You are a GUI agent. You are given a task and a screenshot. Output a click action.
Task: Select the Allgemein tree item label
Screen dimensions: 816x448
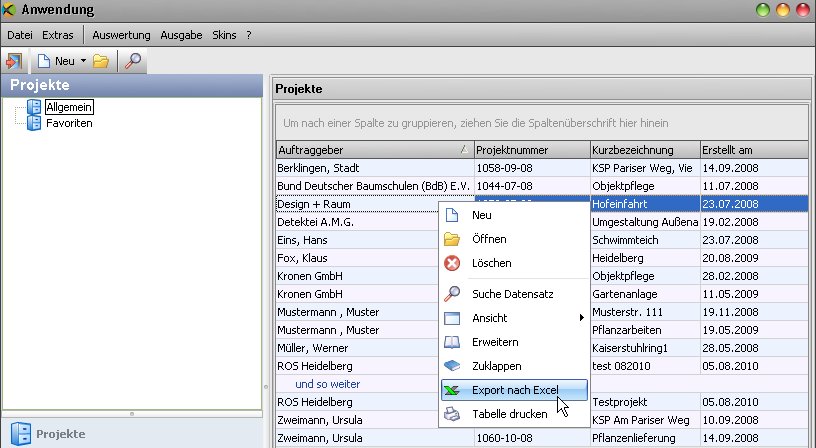[69, 107]
